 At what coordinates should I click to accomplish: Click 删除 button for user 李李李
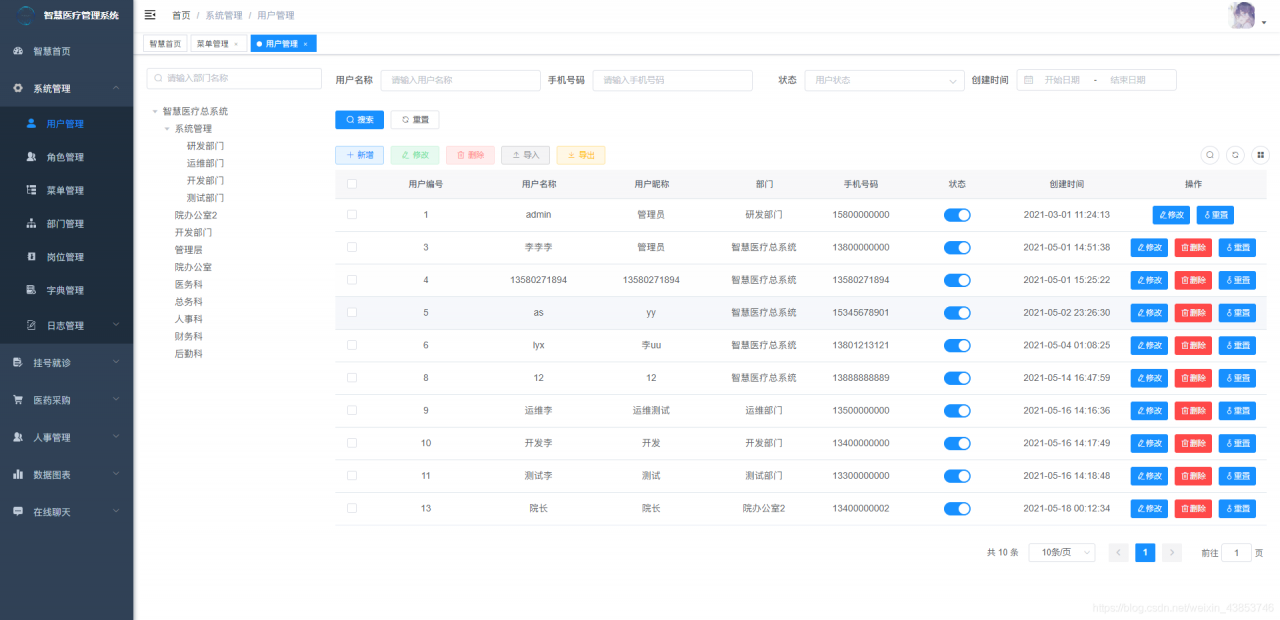tap(1193, 248)
